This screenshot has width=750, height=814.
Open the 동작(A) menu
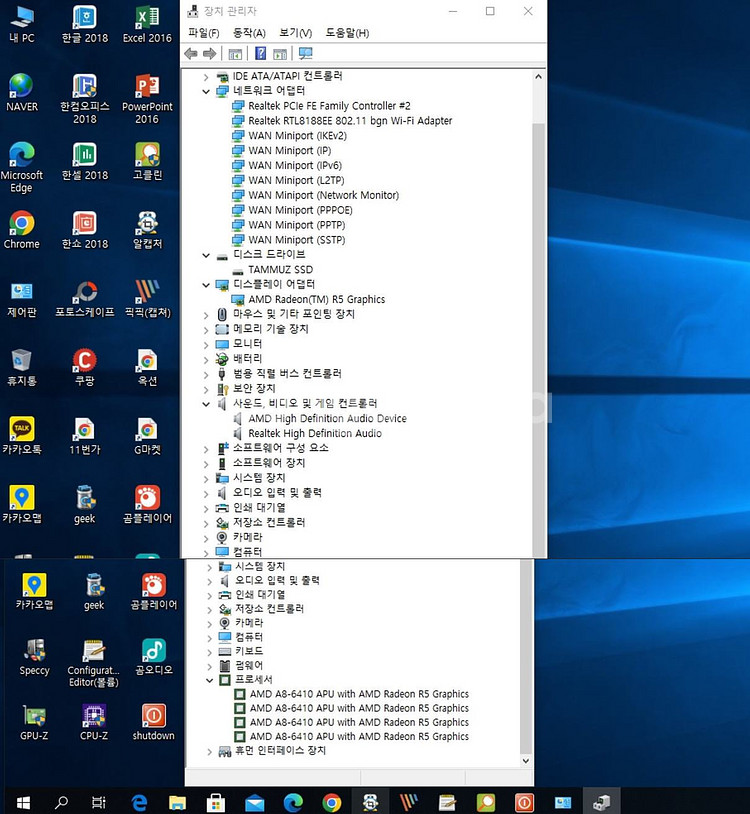click(x=249, y=33)
